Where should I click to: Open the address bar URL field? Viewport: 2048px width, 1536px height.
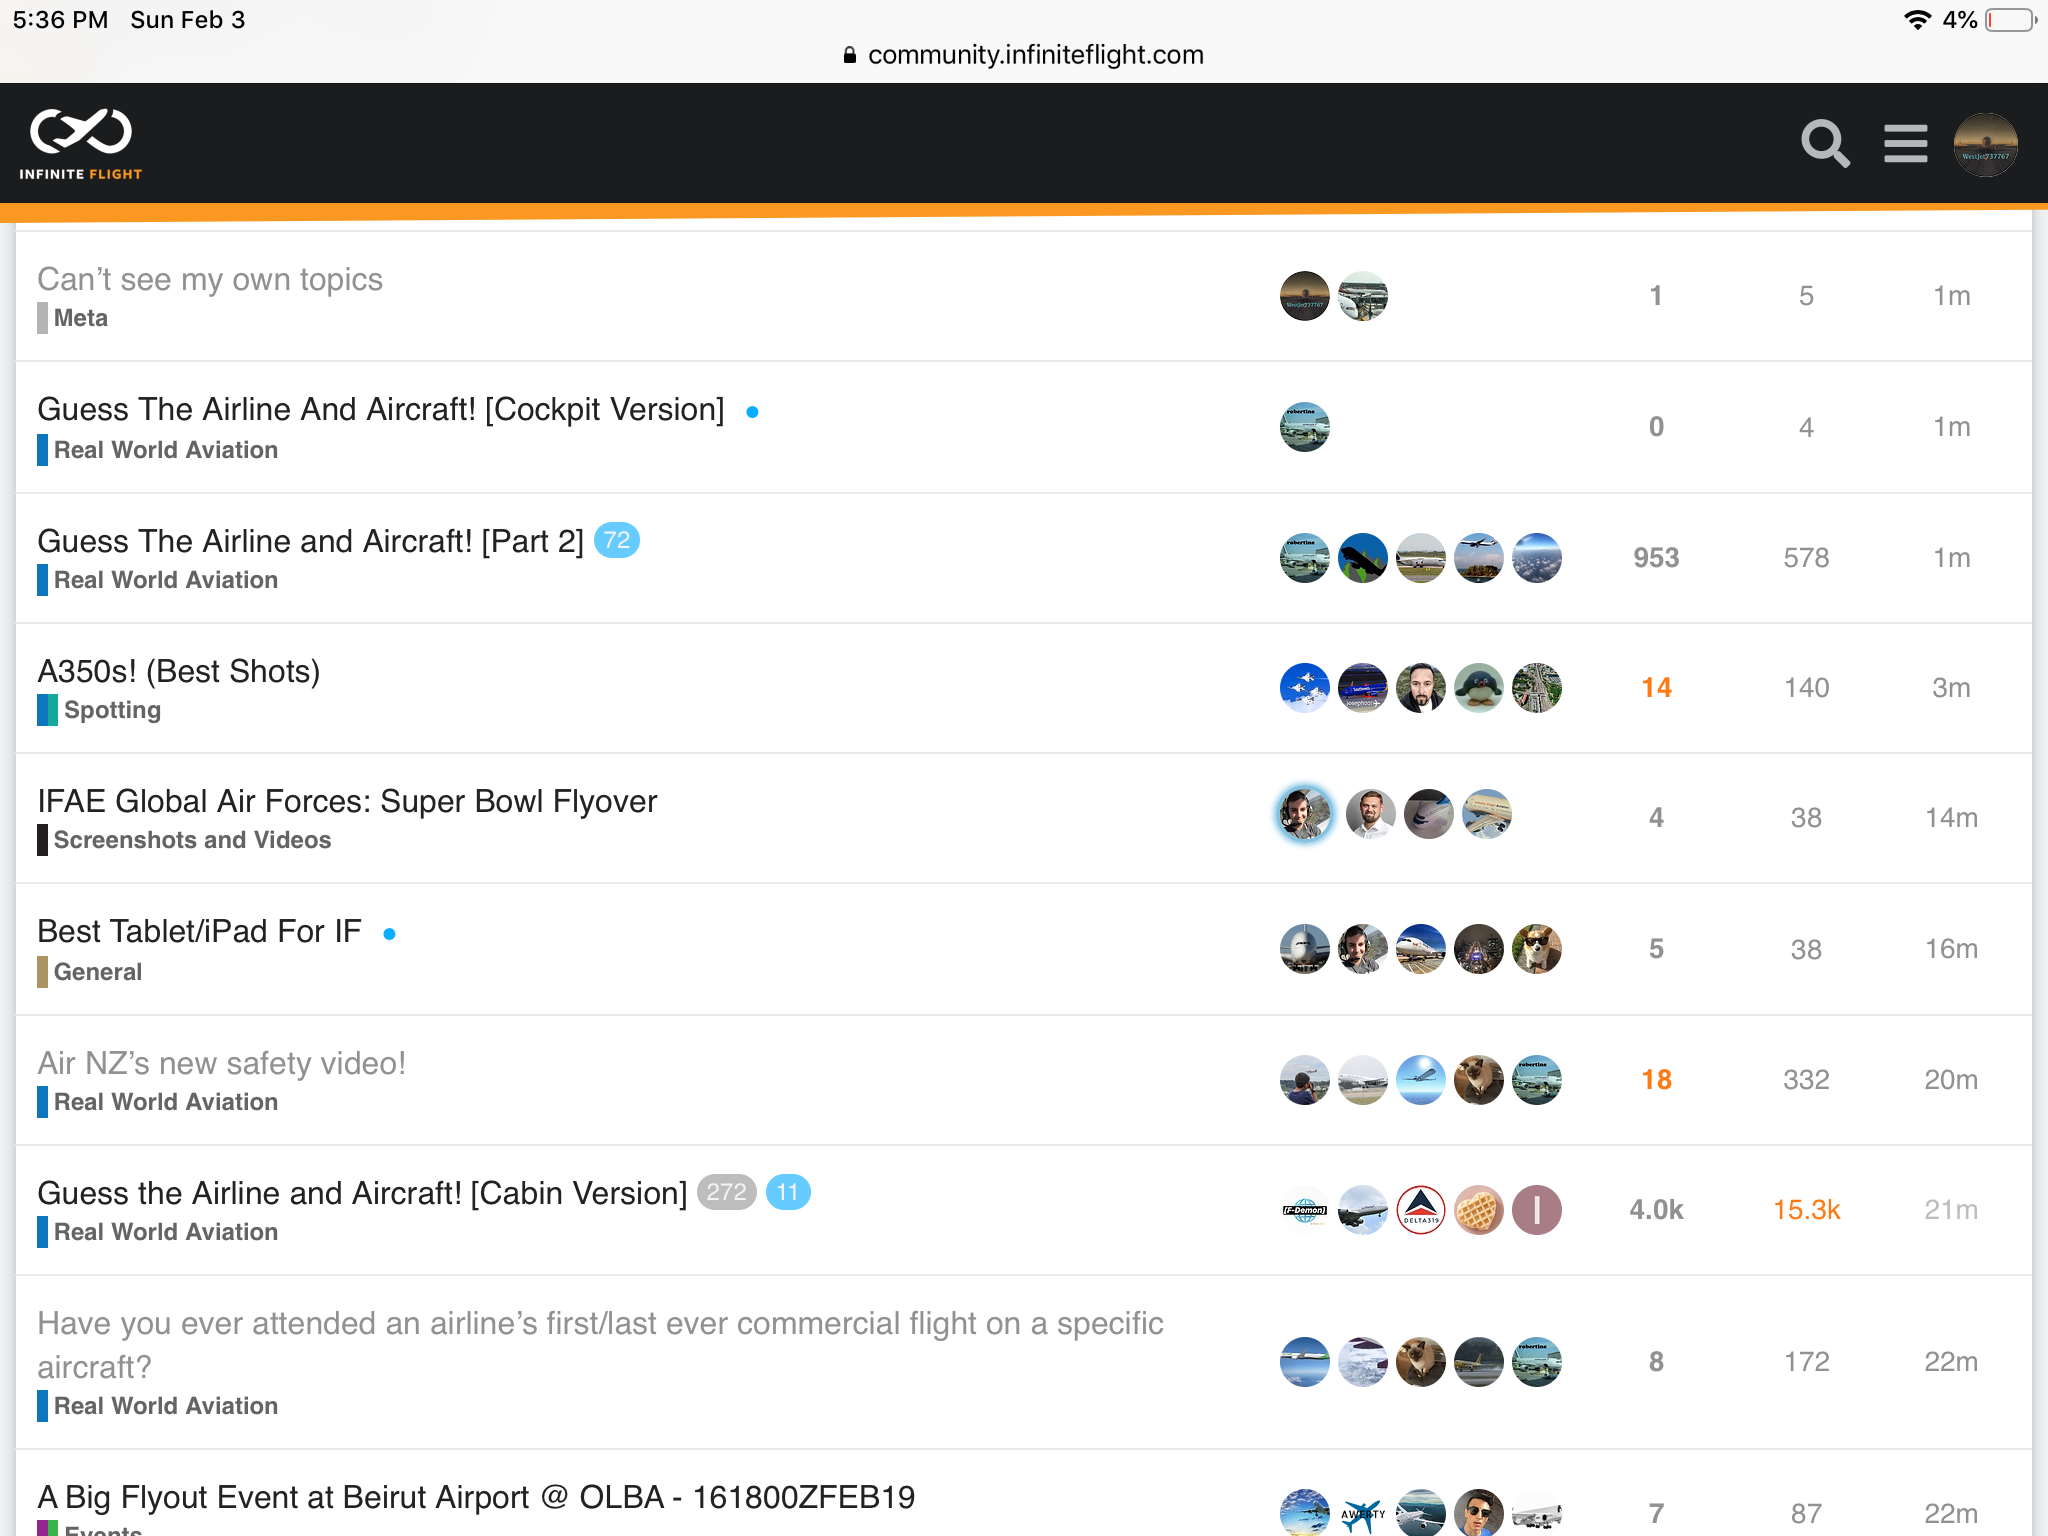click(1024, 55)
